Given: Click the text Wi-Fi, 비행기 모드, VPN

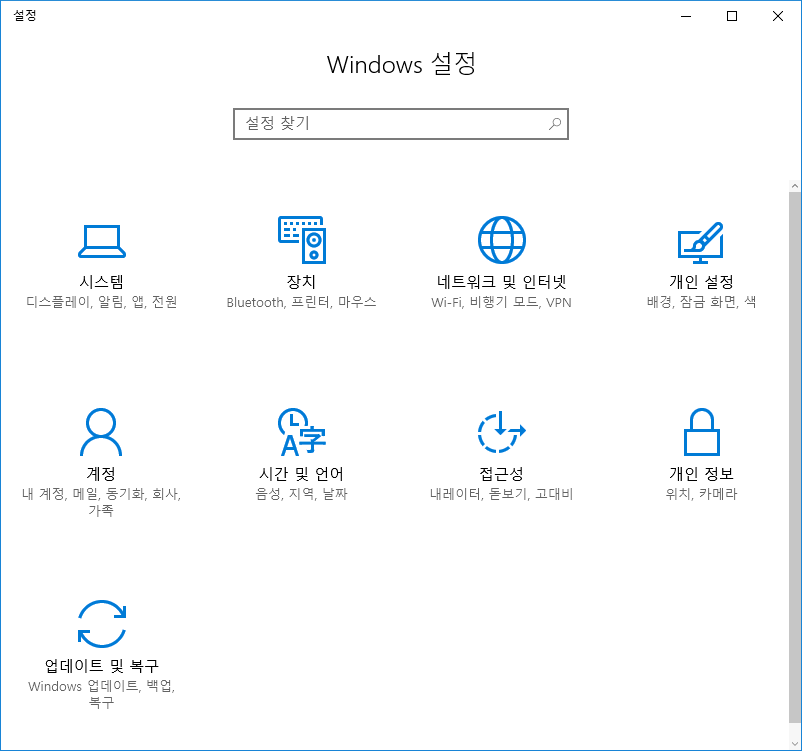Looking at the screenshot, I should click(501, 302).
